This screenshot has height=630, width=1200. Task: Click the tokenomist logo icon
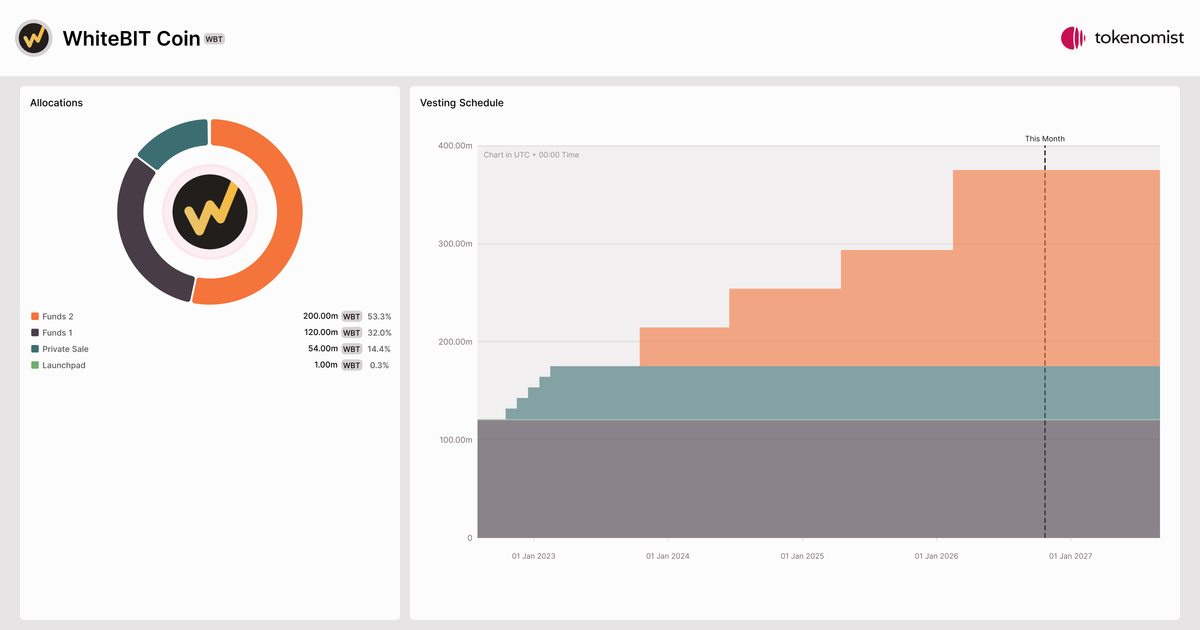click(1073, 38)
